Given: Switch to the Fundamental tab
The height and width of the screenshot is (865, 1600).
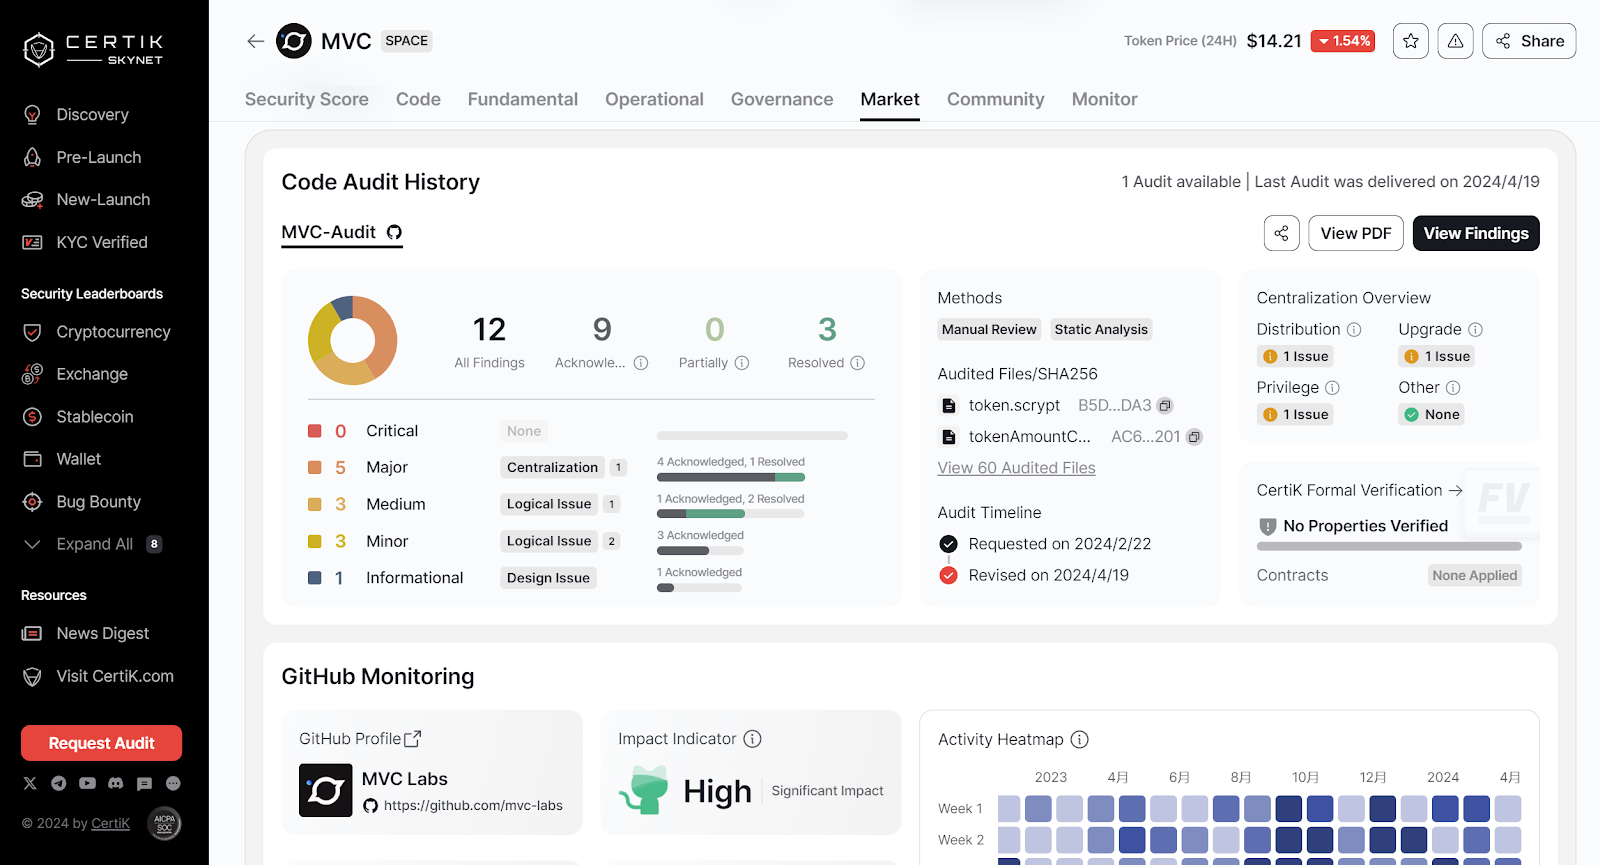Looking at the screenshot, I should tap(523, 99).
